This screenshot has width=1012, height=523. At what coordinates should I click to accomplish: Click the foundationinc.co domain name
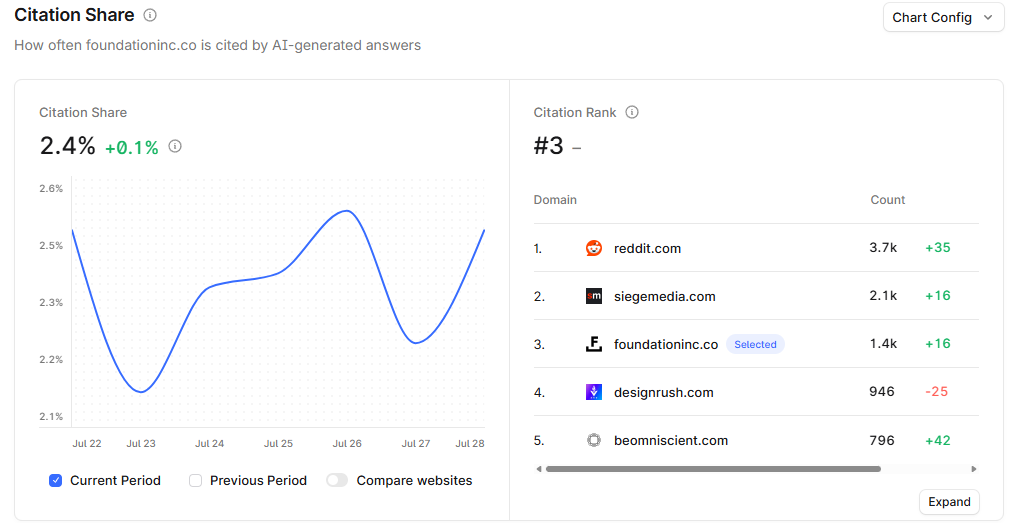point(666,344)
